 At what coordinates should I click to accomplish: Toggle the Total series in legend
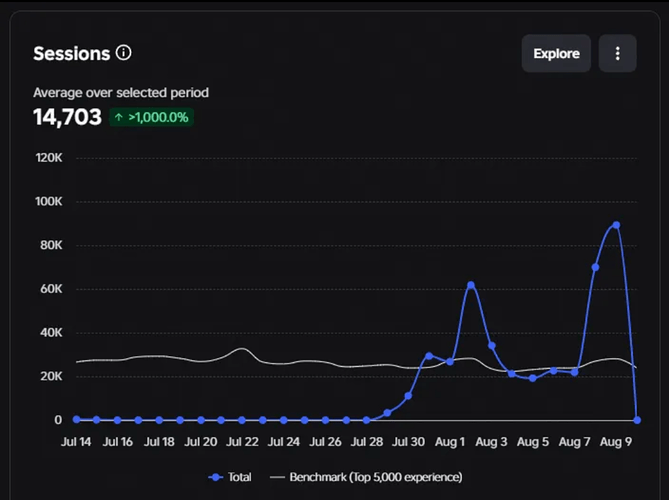pos(230,477)
